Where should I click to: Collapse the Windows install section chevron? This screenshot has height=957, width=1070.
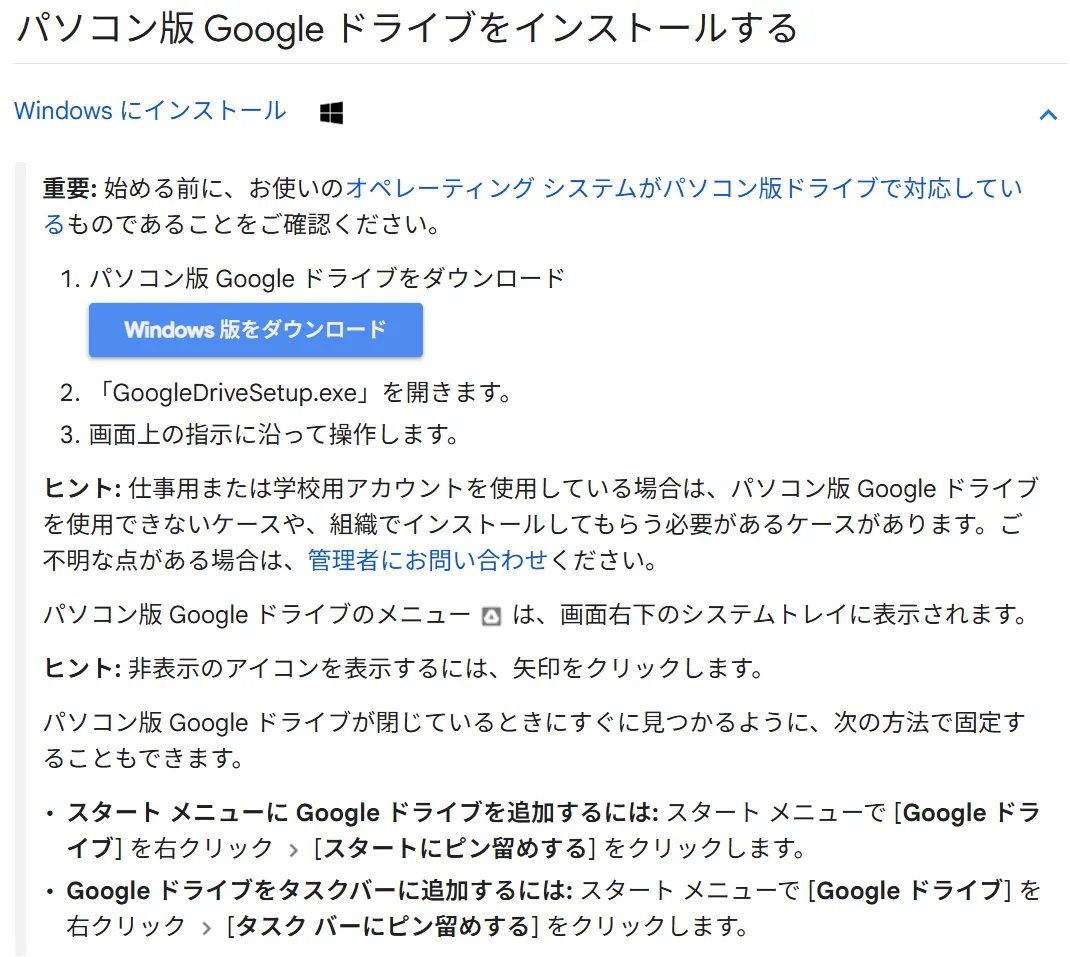1047,114
